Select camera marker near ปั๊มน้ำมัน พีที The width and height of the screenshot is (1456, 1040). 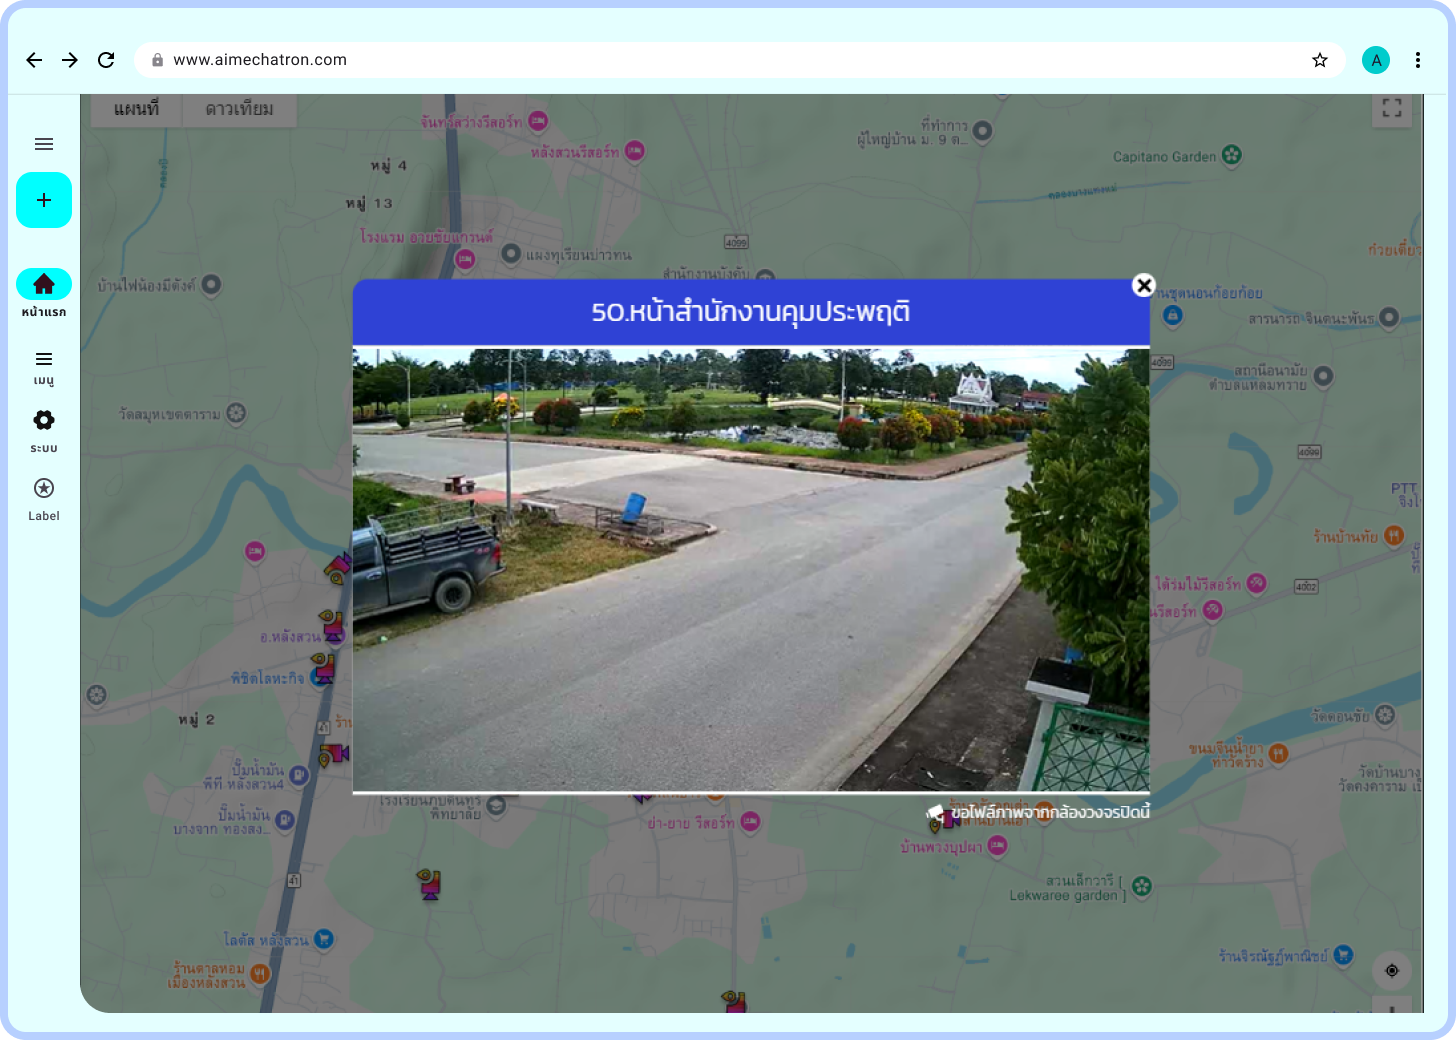point(333,753)
